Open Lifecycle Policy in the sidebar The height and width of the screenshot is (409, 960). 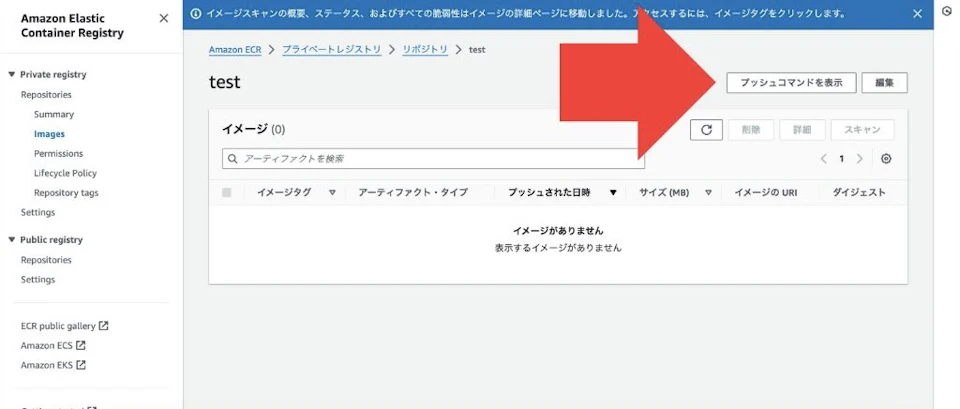coord(66,173)
